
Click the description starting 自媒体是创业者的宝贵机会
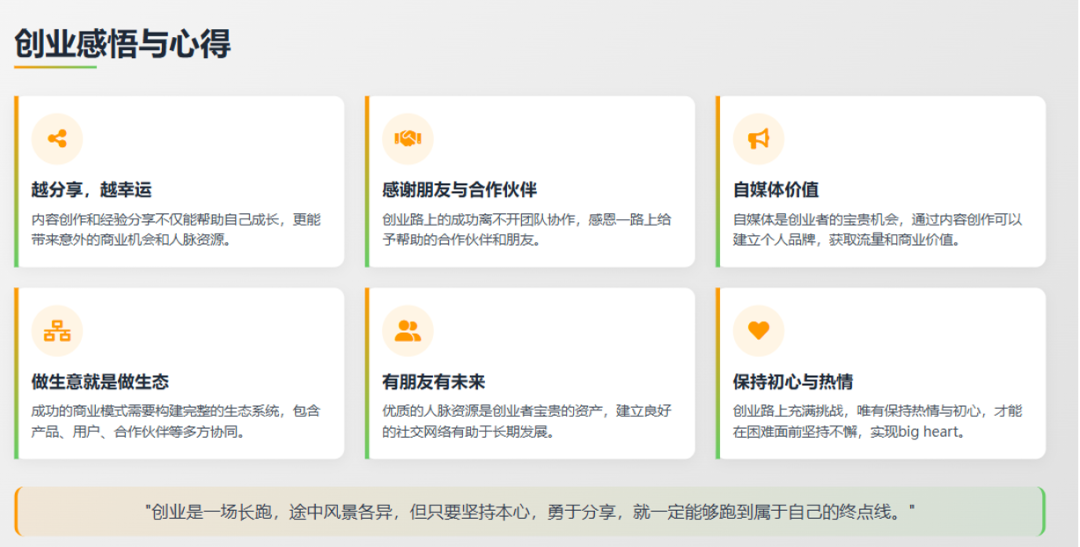coord(878,230)
